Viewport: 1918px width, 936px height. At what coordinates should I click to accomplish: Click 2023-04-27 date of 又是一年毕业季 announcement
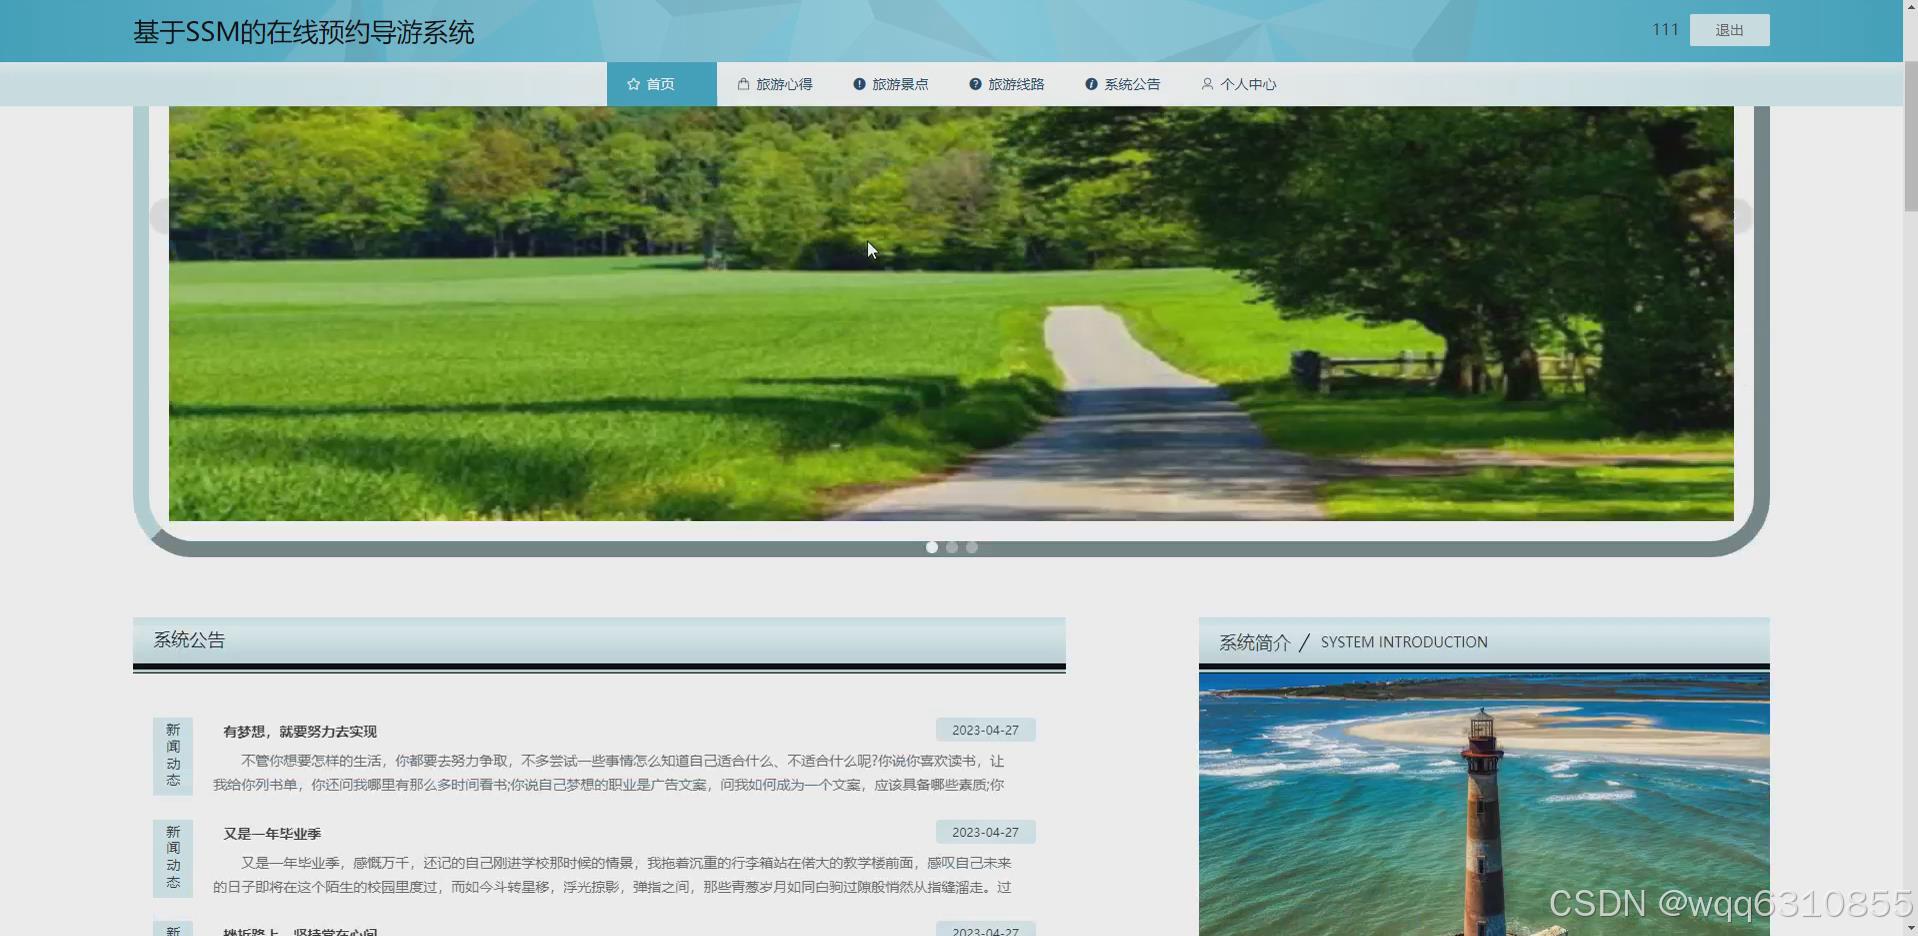985,832
